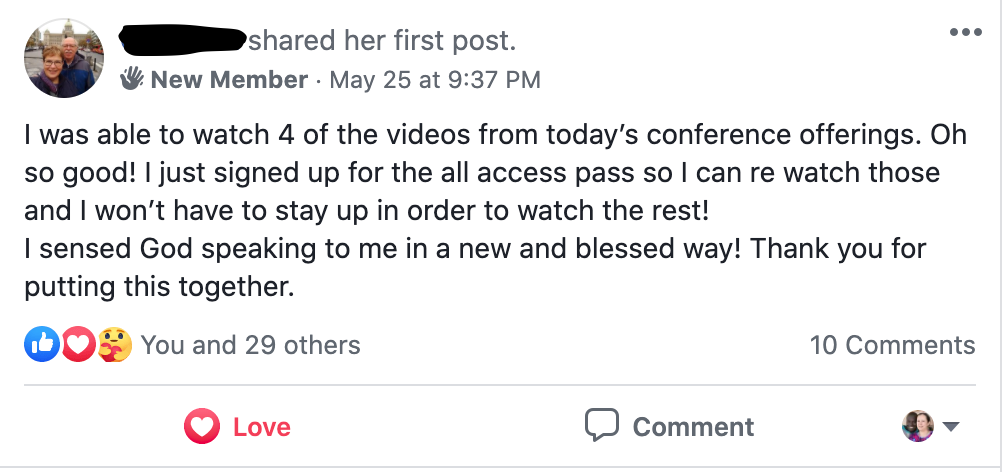
Task: Click the line "putting this together."
Action: 159,288
